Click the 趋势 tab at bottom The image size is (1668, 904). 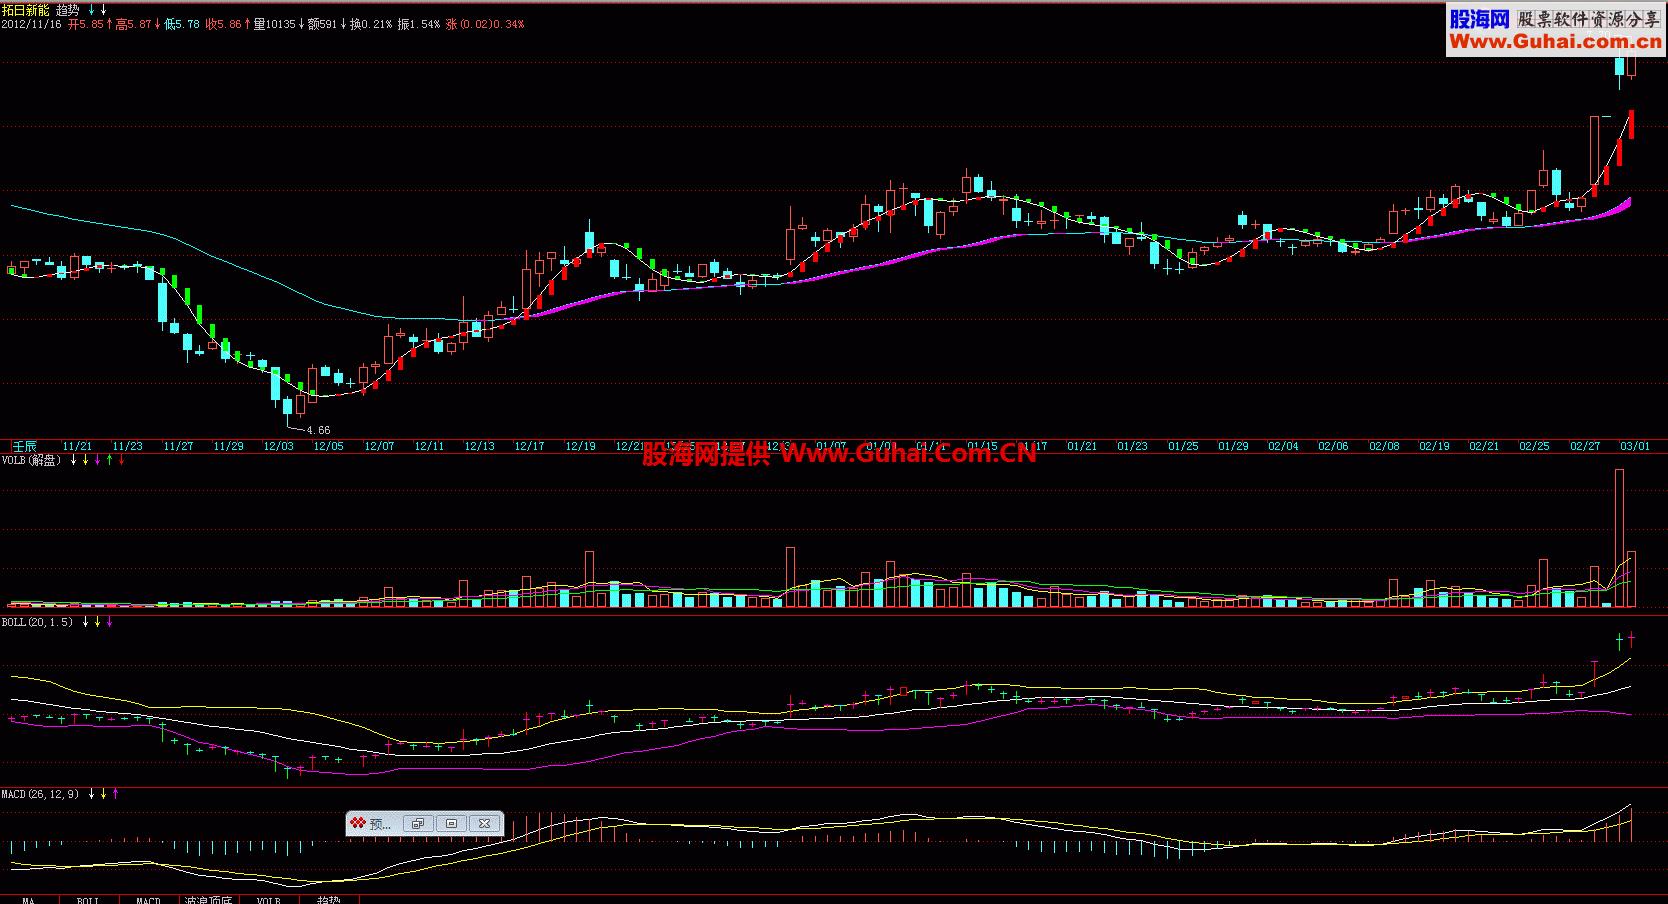328,900
